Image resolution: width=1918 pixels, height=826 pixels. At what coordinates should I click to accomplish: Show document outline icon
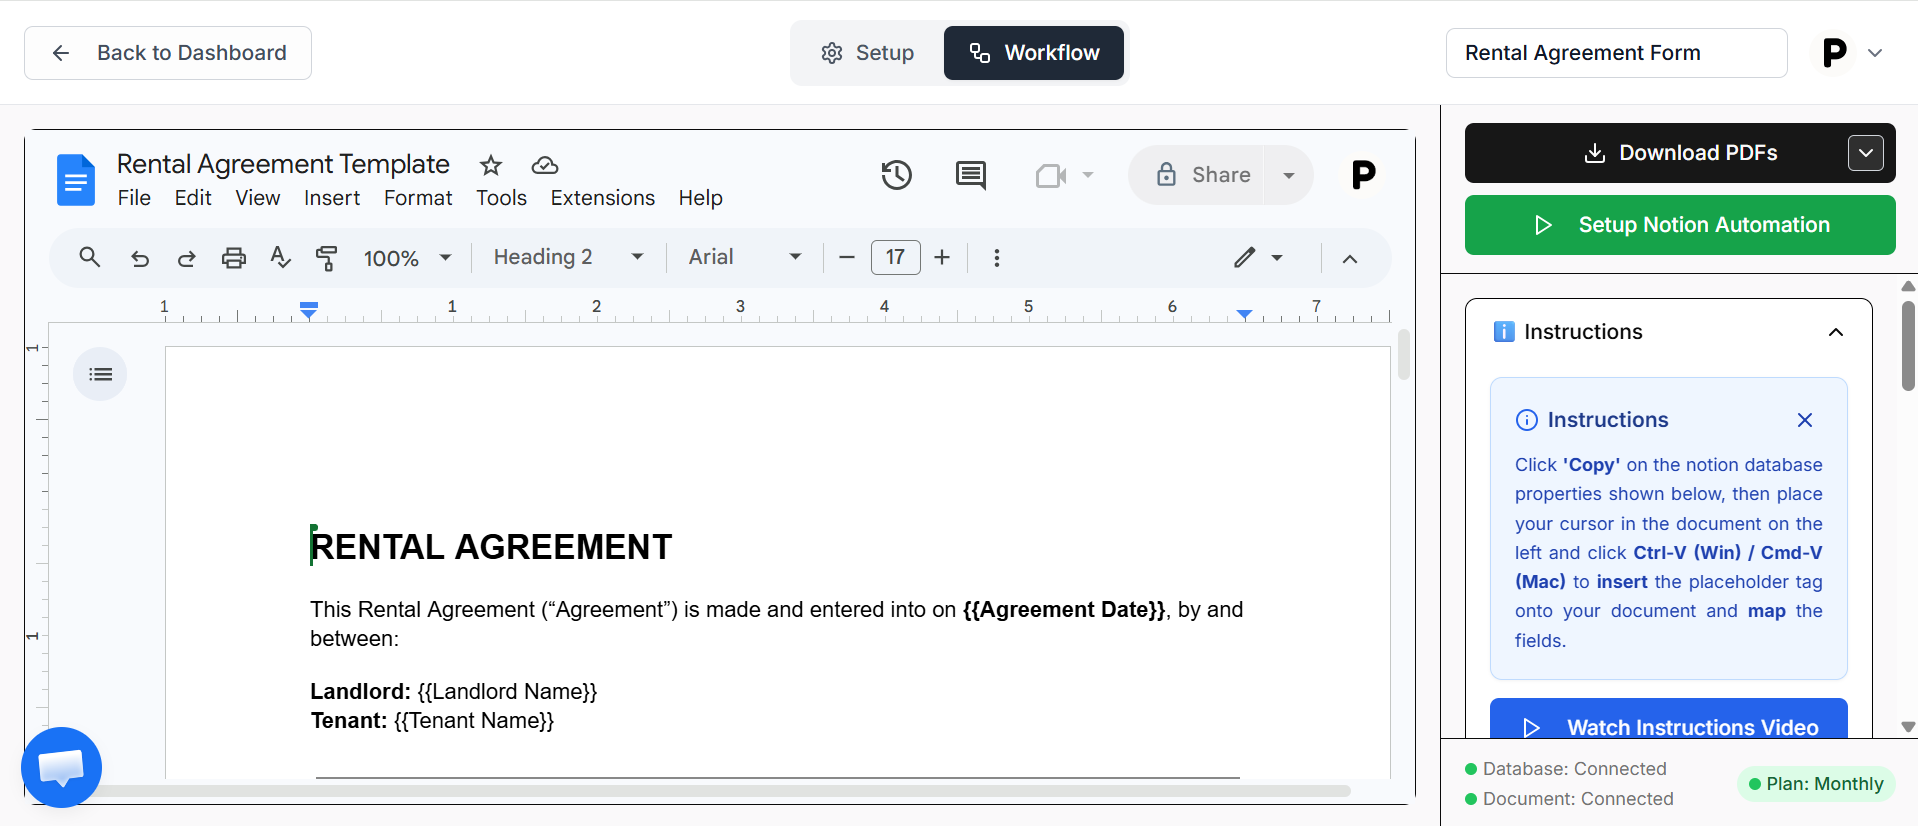point(100,374)
